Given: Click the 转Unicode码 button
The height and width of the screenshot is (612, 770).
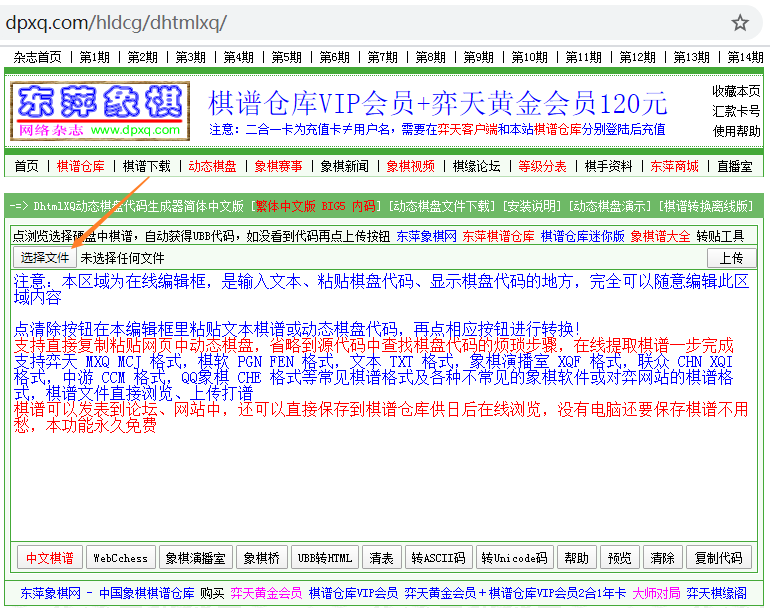Looking at the screenshot, I should click(x=515, y=558).
